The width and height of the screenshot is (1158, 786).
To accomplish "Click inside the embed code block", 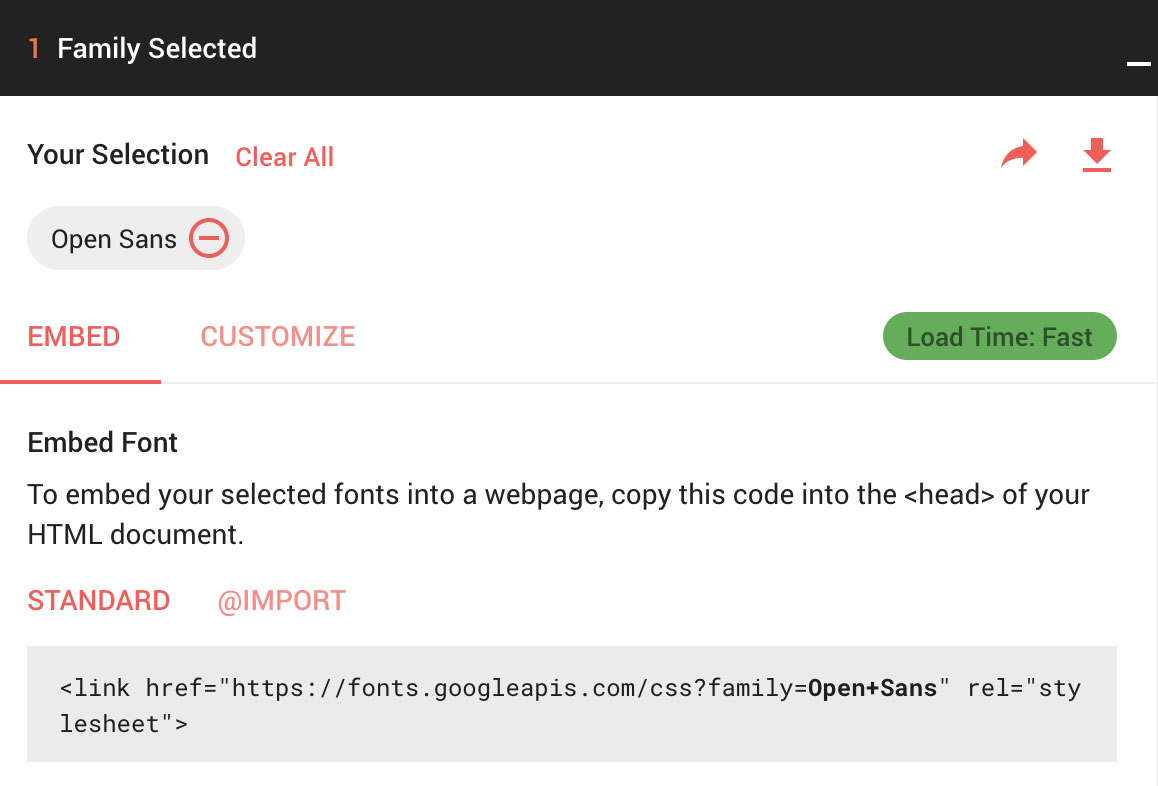I will [x=570, y=705].
